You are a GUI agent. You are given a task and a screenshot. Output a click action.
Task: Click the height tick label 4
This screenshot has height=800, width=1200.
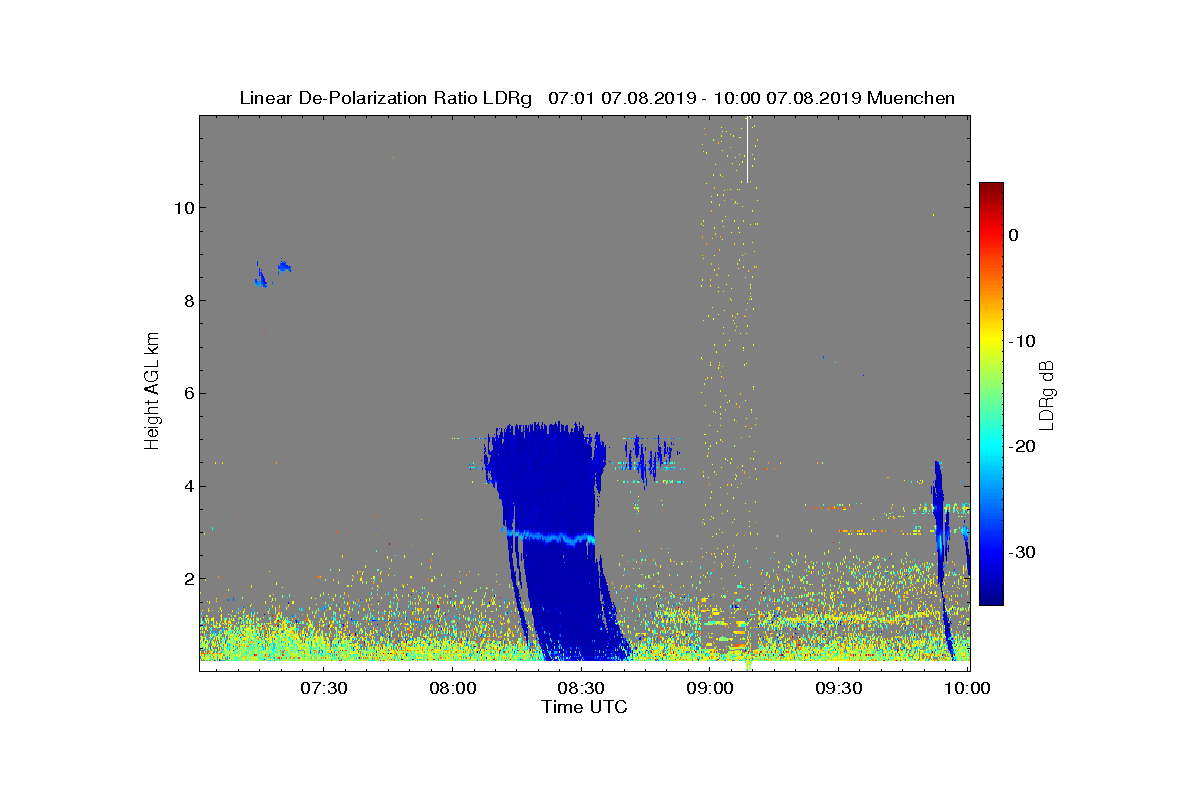pos(188,486)
